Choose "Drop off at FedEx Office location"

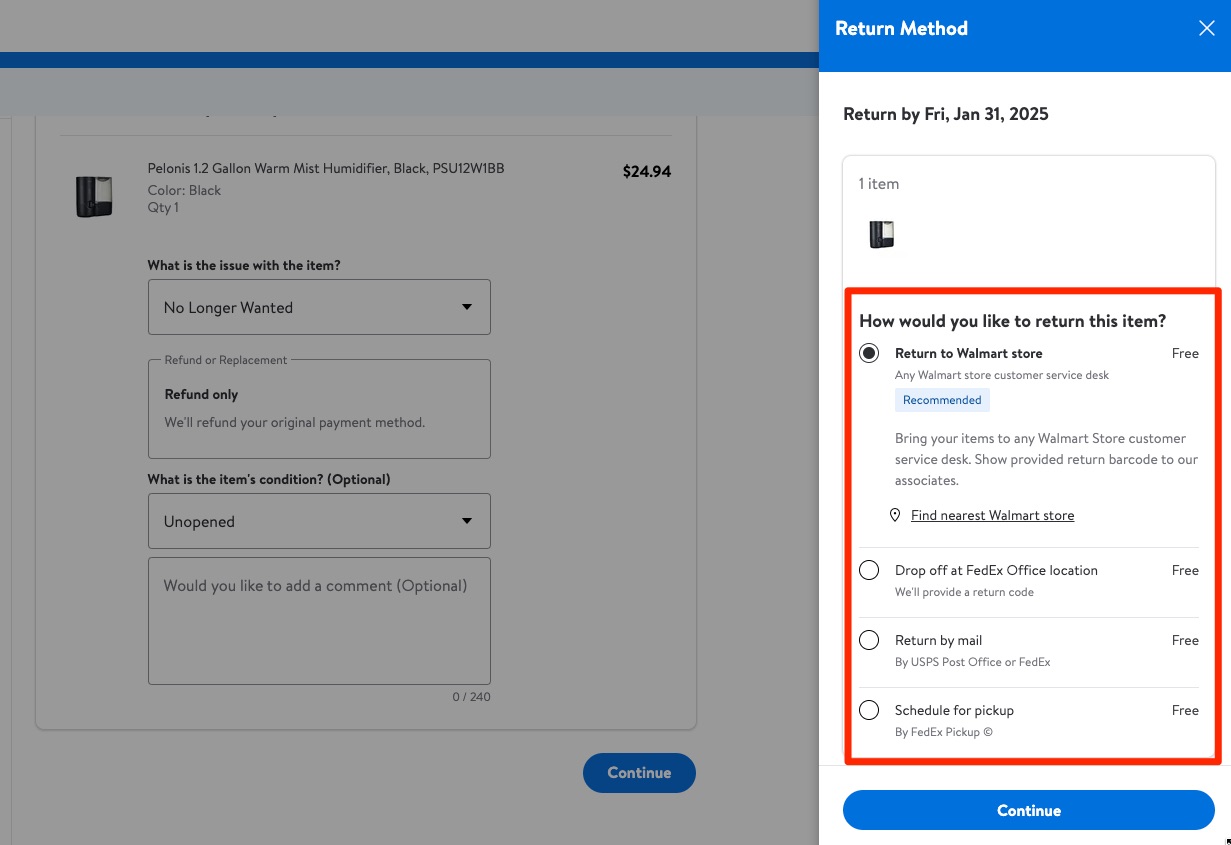pyautogui.click(x=869, y=570)
